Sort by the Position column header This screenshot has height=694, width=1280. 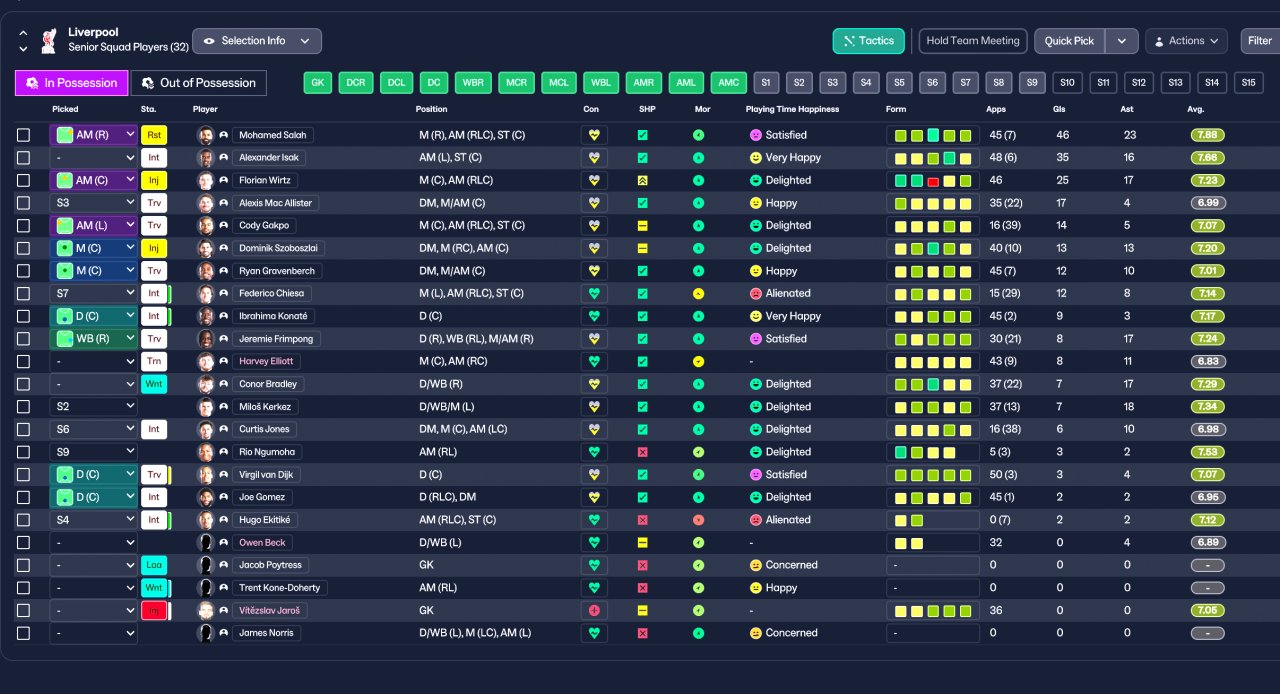pos(432,109)
